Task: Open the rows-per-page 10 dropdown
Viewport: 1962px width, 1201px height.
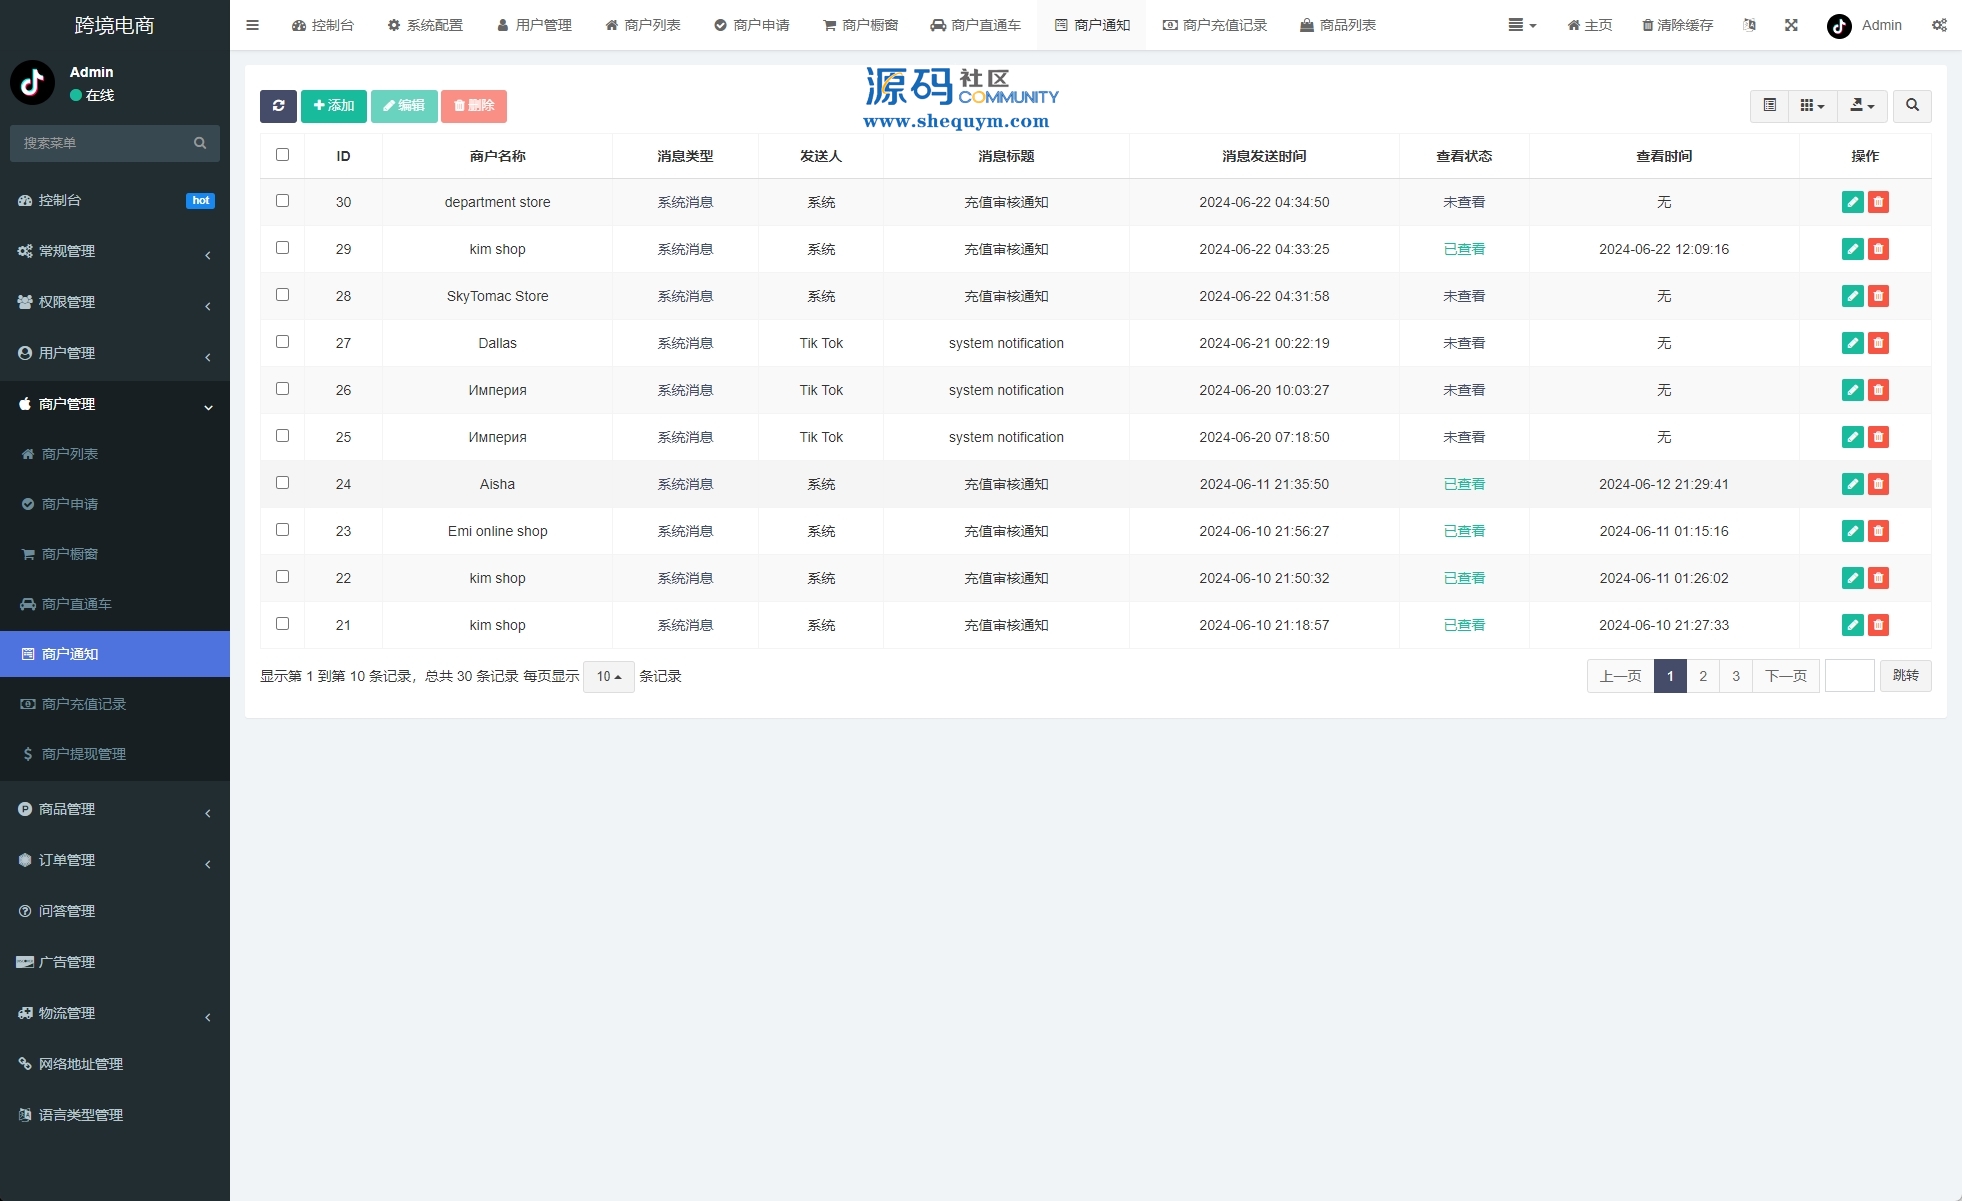Action: (608, 677)
